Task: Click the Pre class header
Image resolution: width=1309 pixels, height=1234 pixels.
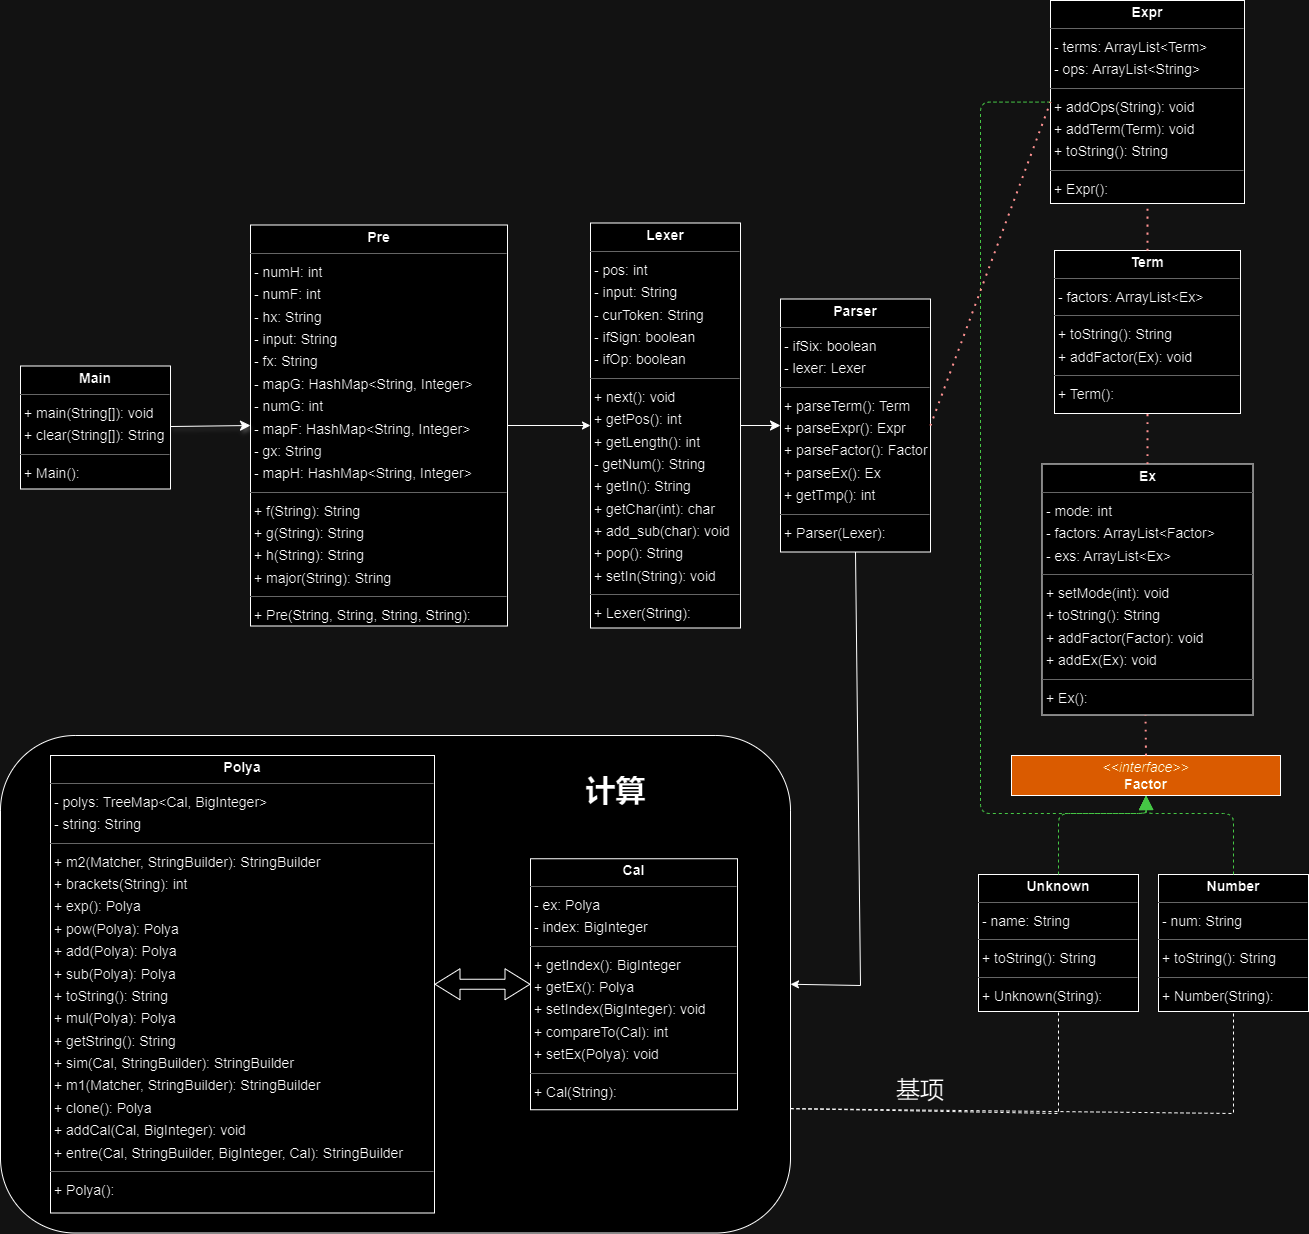Action: coord(379,238)
